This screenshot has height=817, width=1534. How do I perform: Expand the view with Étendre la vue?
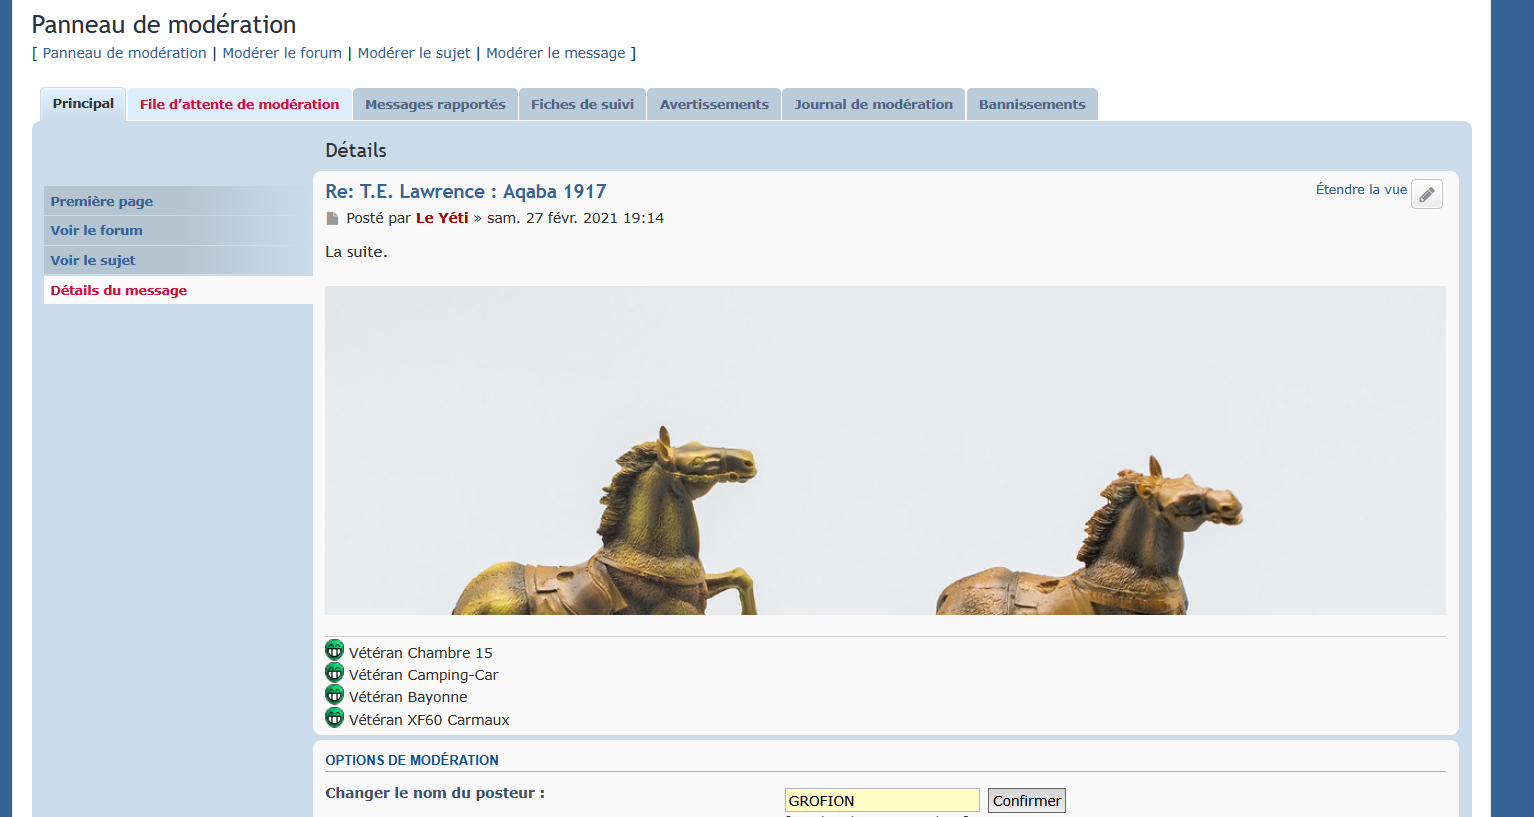1360,189
